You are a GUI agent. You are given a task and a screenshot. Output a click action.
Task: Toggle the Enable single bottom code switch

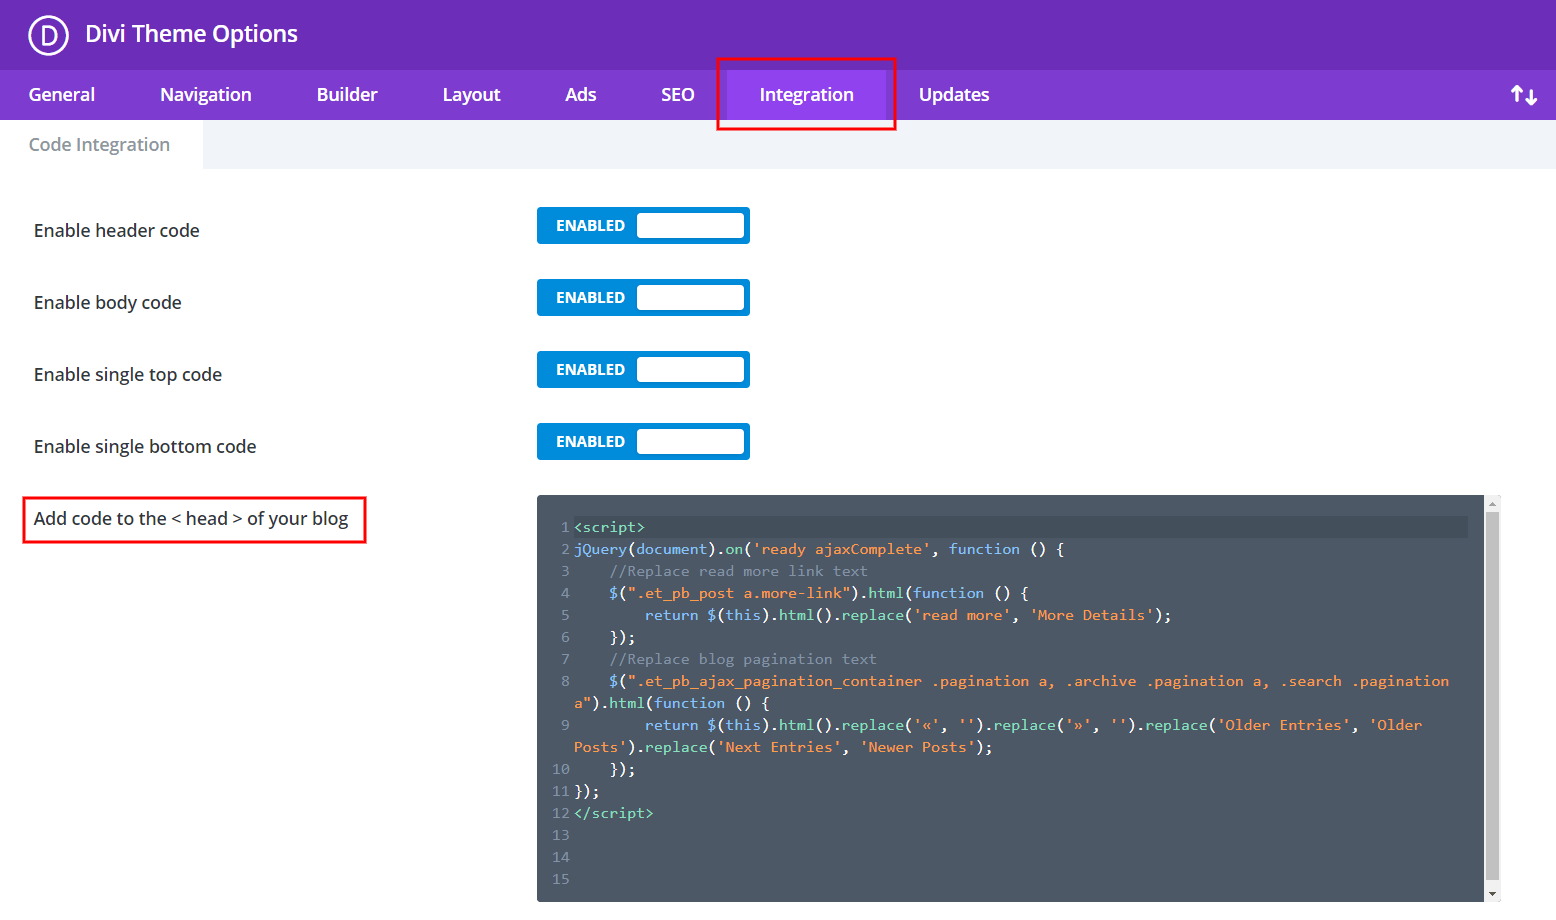pos(643,442)
